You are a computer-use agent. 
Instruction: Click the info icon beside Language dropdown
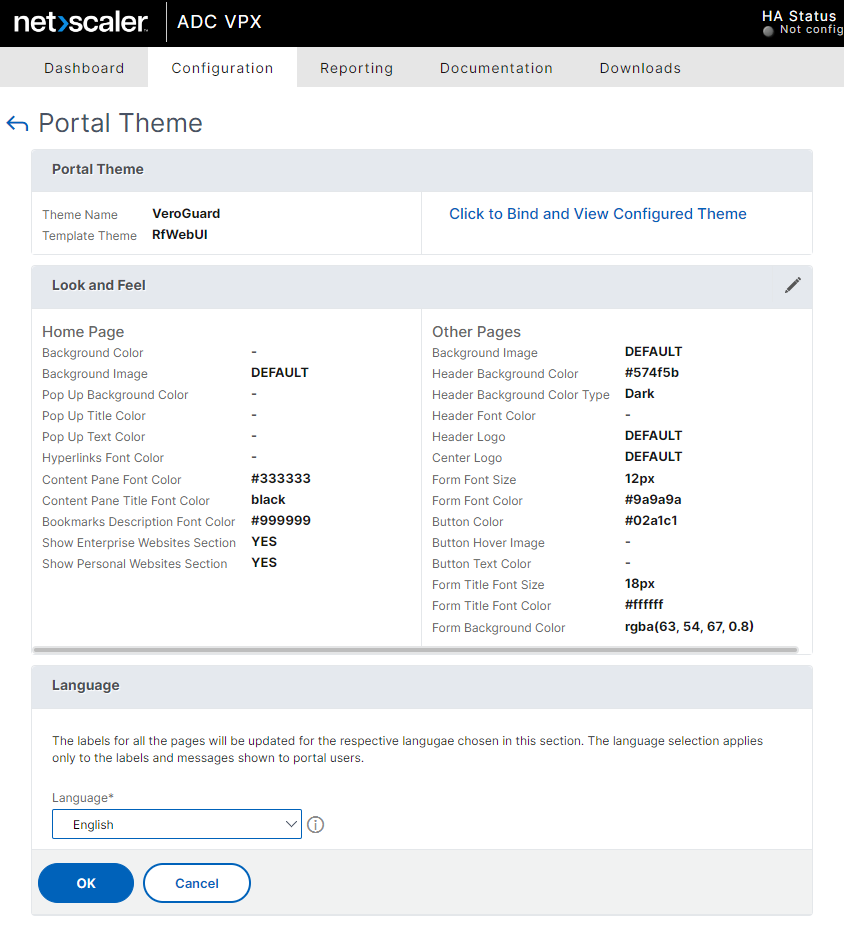pos(316,825)
